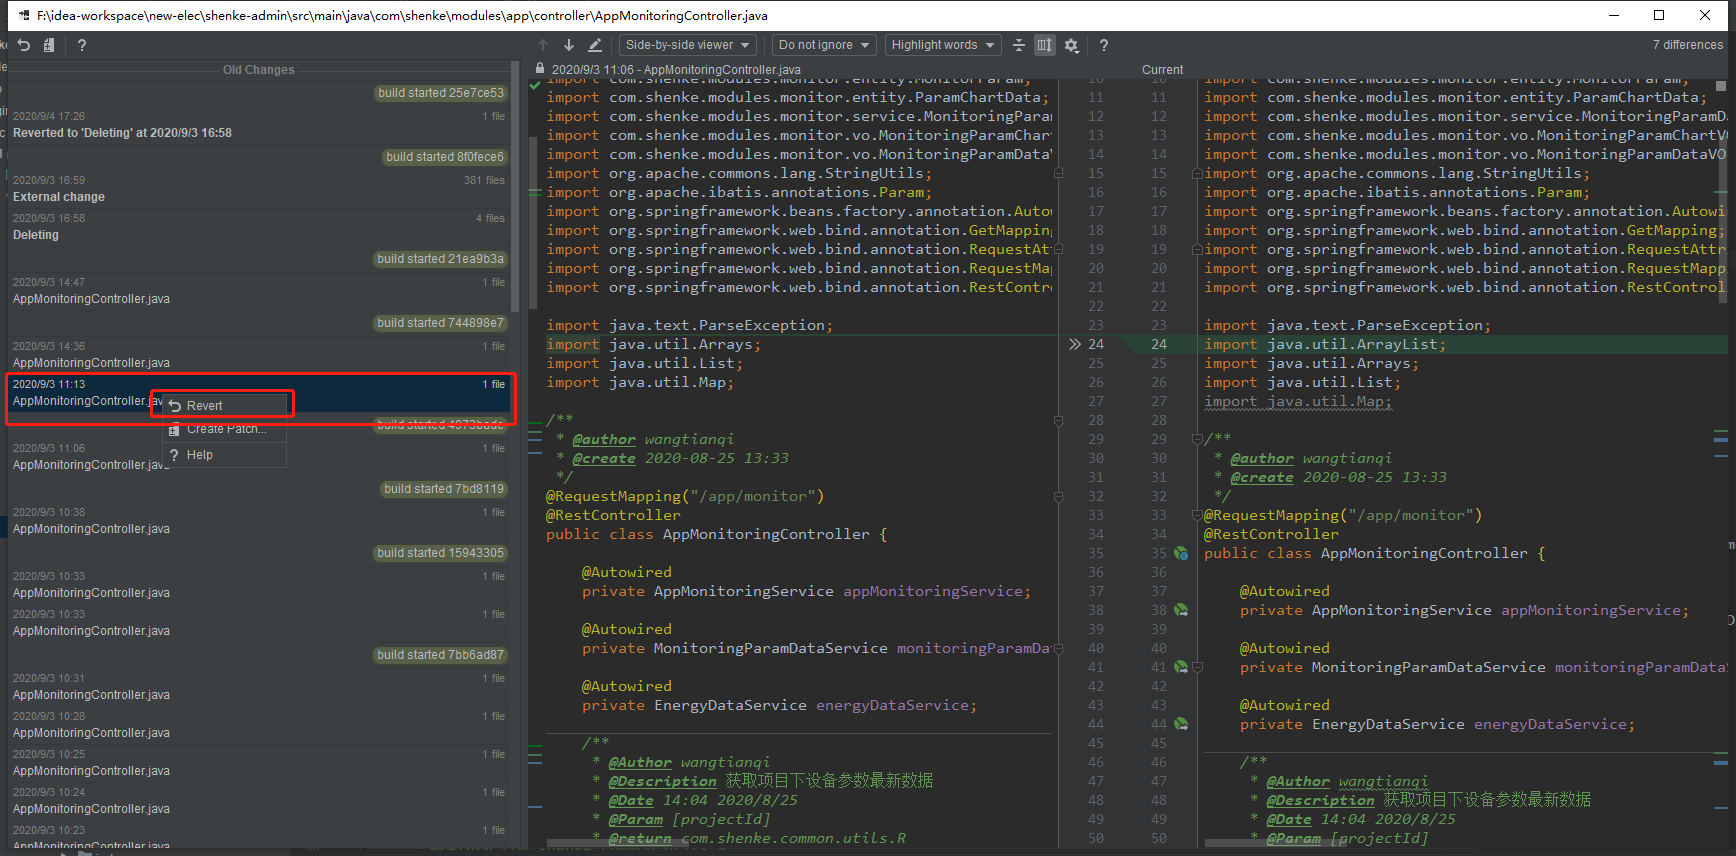Toggle fold marker at right line 41
The image size is (1736, 856).
coord(1197,667)
